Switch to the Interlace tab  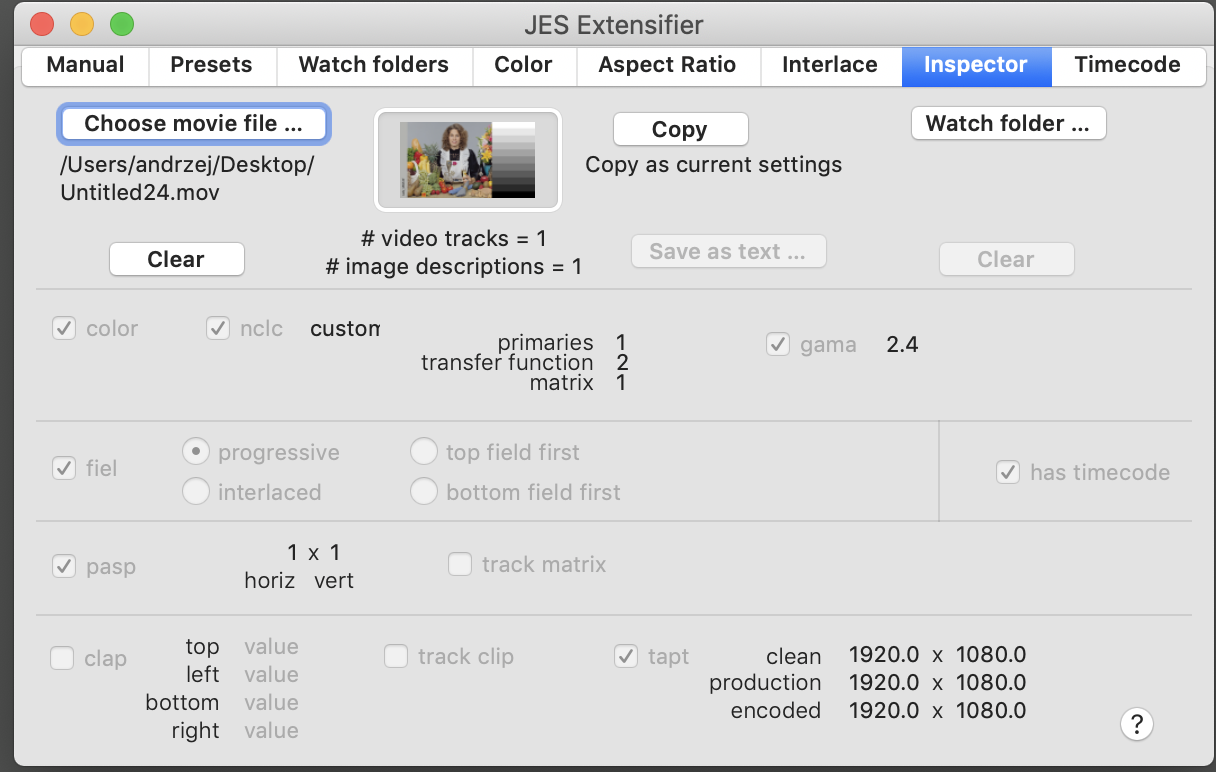(830, 65)
